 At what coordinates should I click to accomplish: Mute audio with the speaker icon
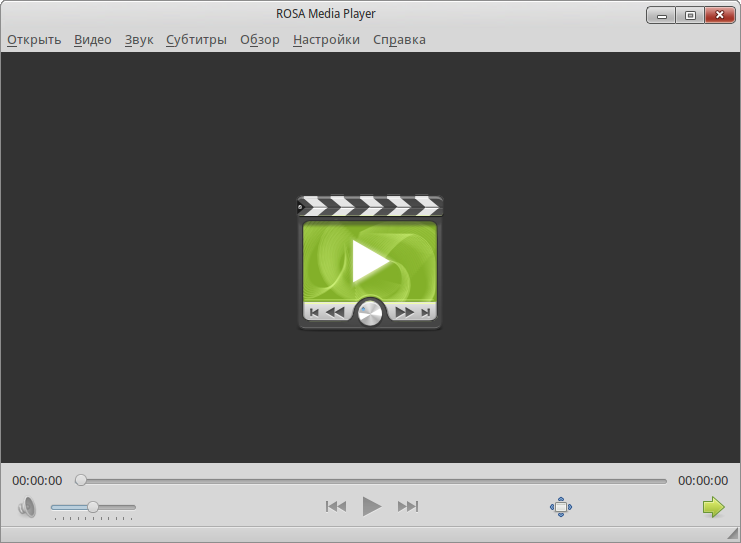pos(27,507)
